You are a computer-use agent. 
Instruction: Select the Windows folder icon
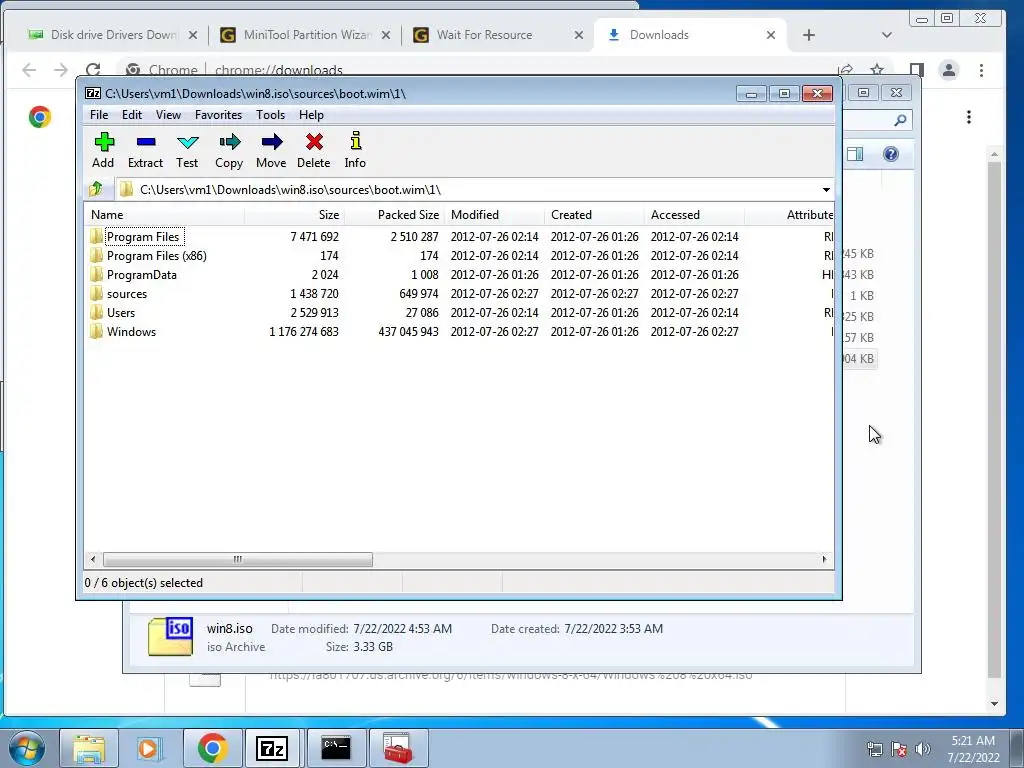pyautogui.click(x=97, y=331)
